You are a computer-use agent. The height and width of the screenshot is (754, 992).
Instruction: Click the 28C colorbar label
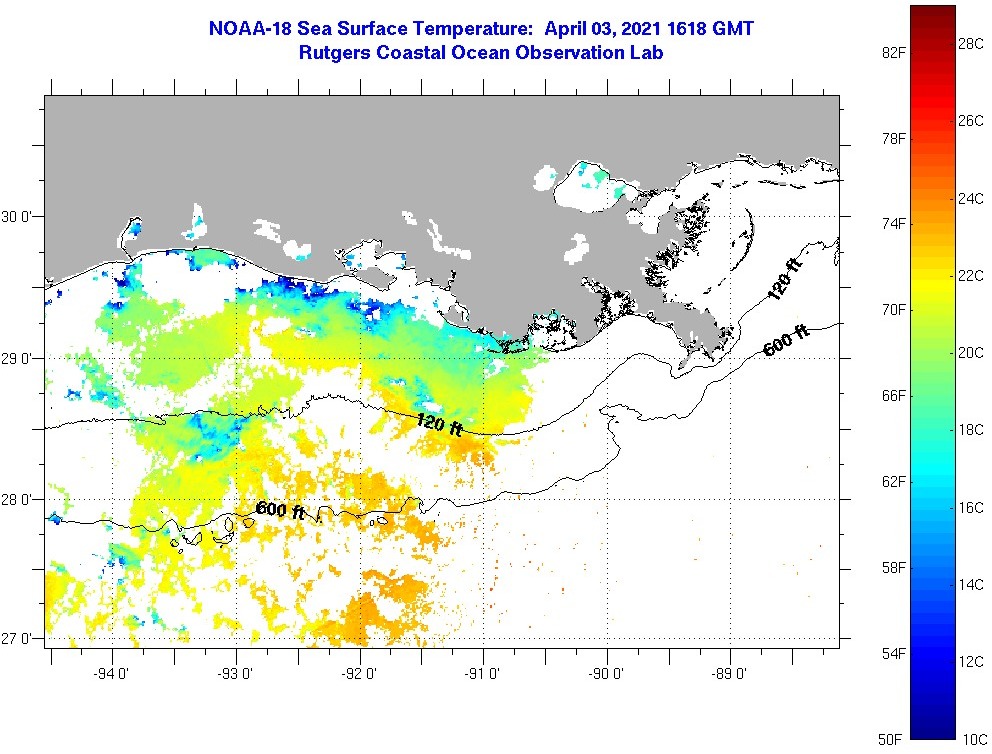coord(971,43)
